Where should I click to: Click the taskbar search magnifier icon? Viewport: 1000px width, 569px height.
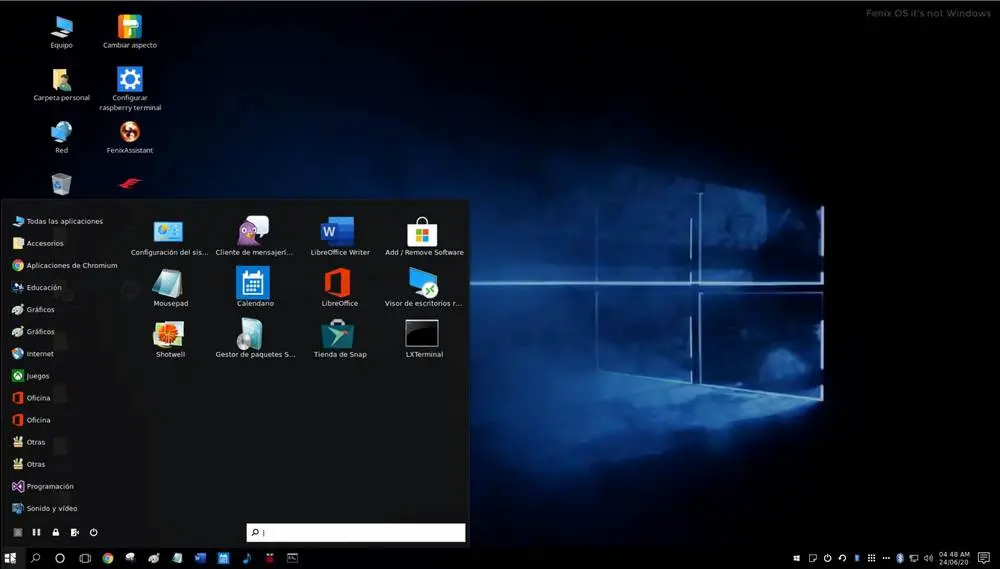(x=36, y=558)
